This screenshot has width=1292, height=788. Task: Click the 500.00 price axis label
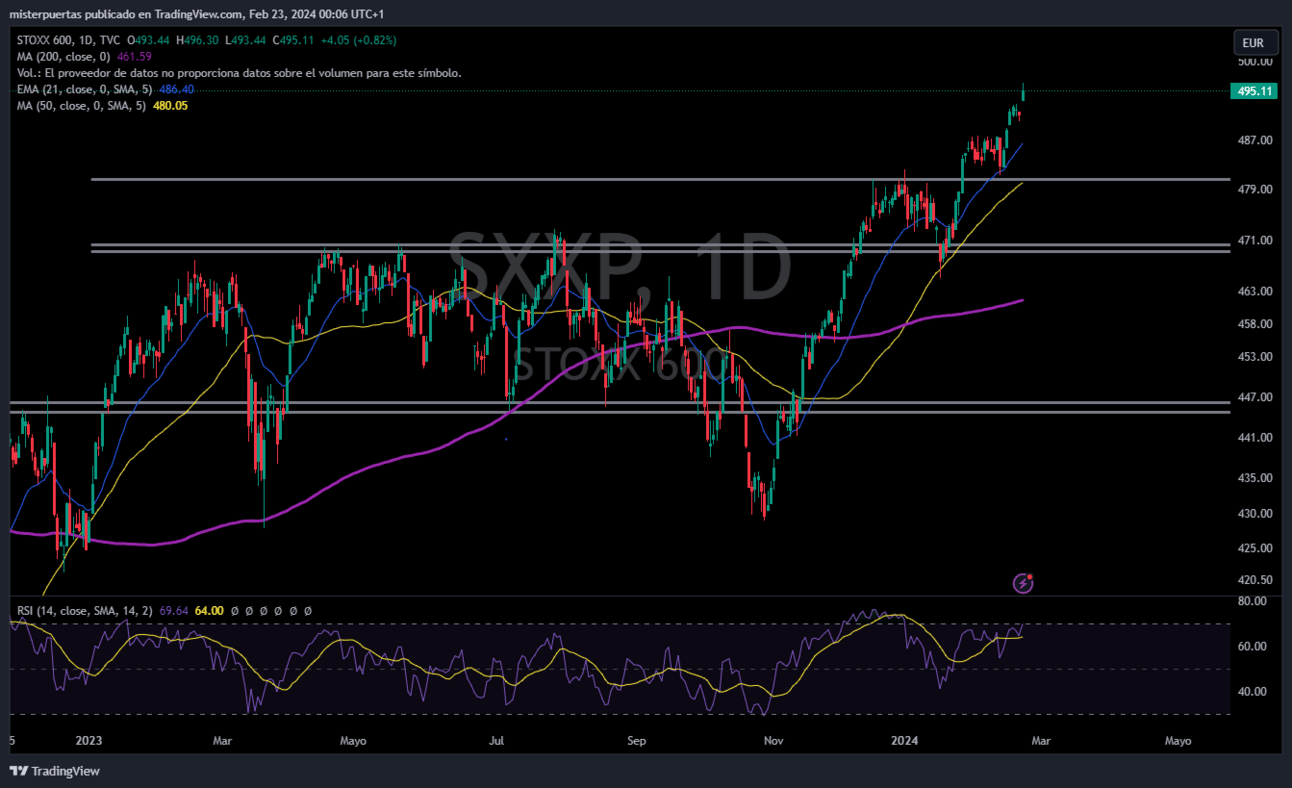tap(1254, 61)
